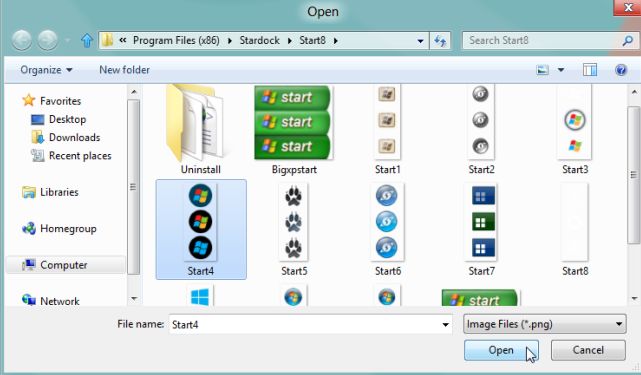Select Network in the navigation pane
This screenshot has height=375, width=641.
click(60, 301)
